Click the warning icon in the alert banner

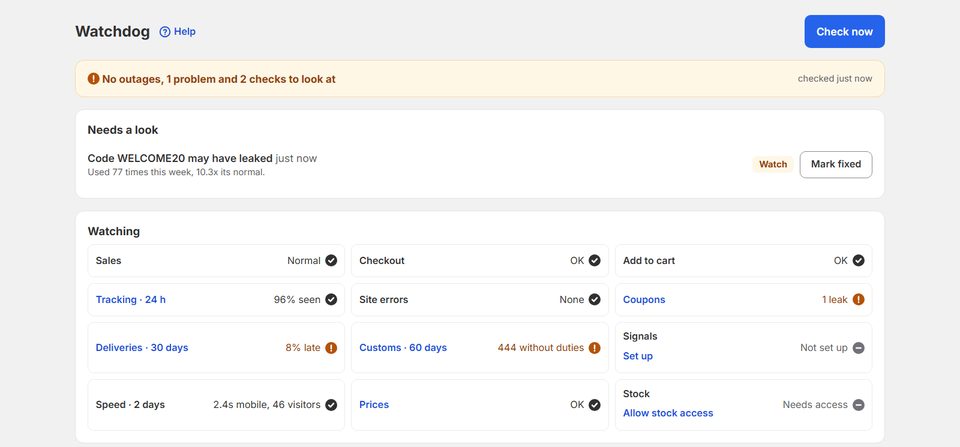point(93,79)
